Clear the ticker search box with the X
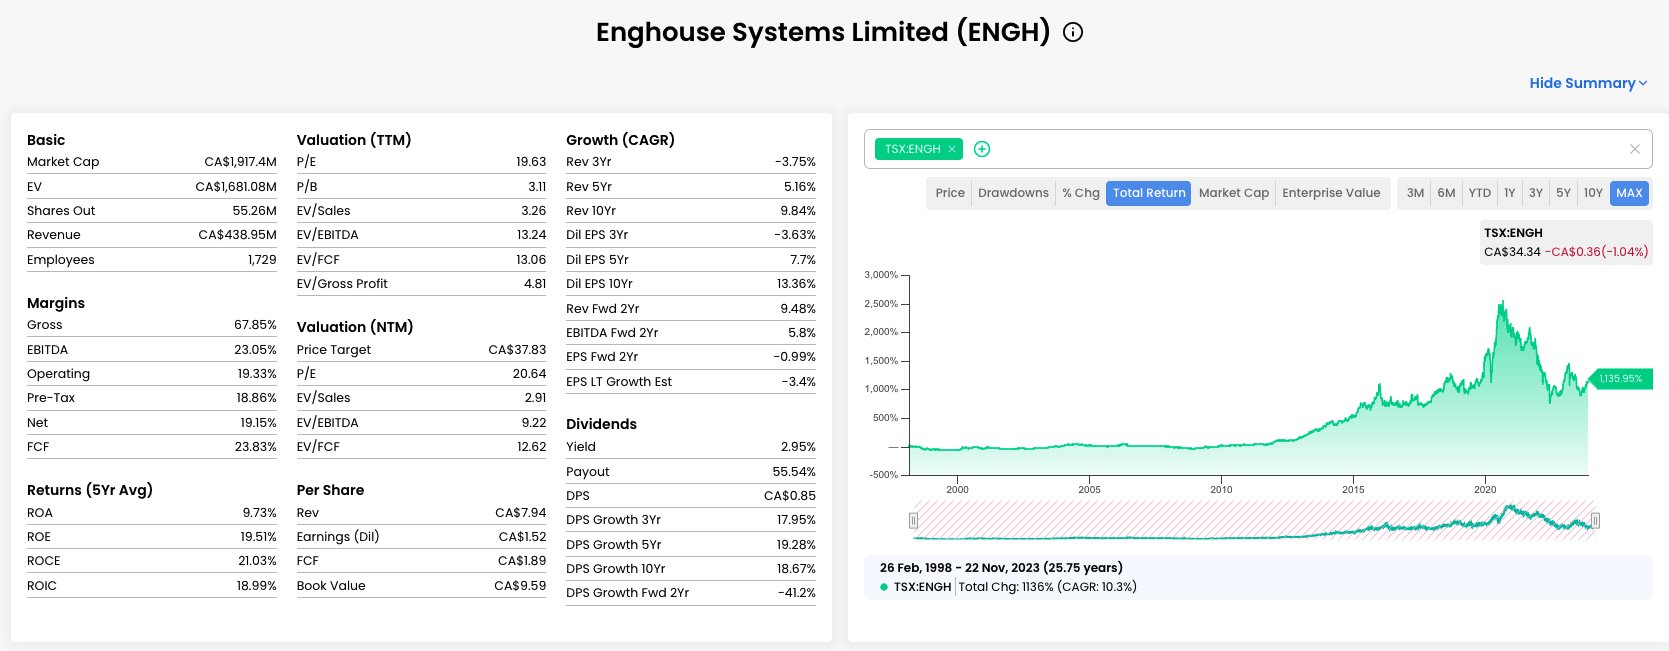 (1635, 149)
